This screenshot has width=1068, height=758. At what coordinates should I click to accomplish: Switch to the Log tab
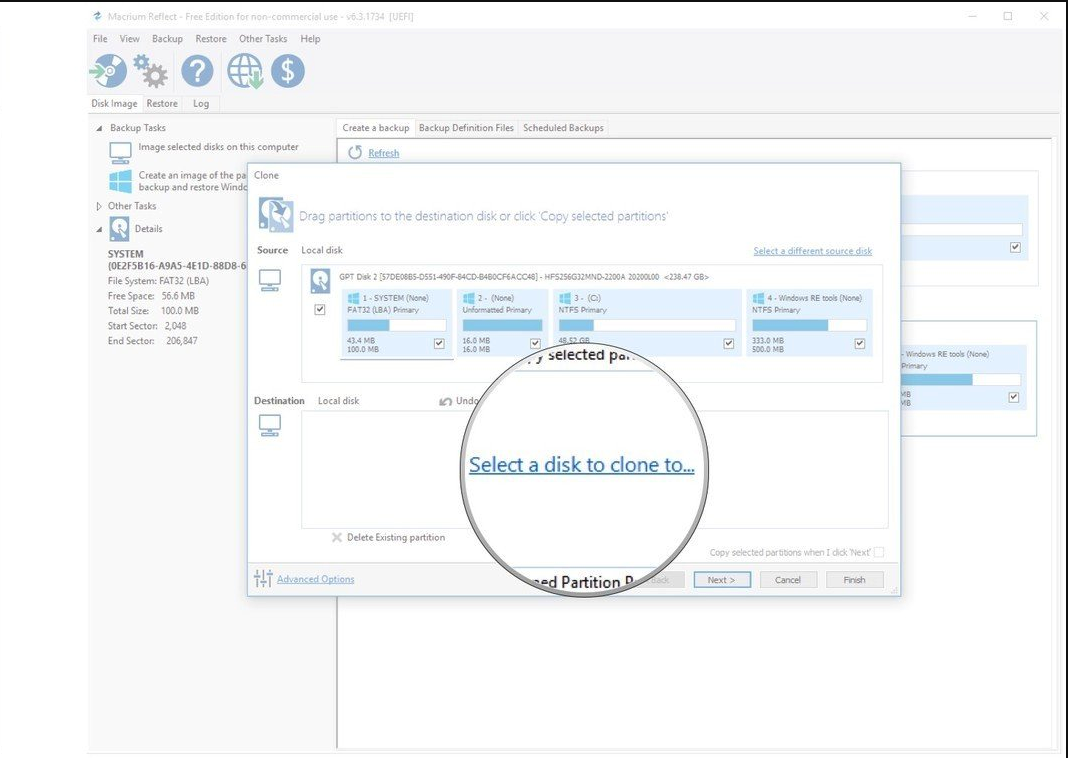[x=201, y=104]
